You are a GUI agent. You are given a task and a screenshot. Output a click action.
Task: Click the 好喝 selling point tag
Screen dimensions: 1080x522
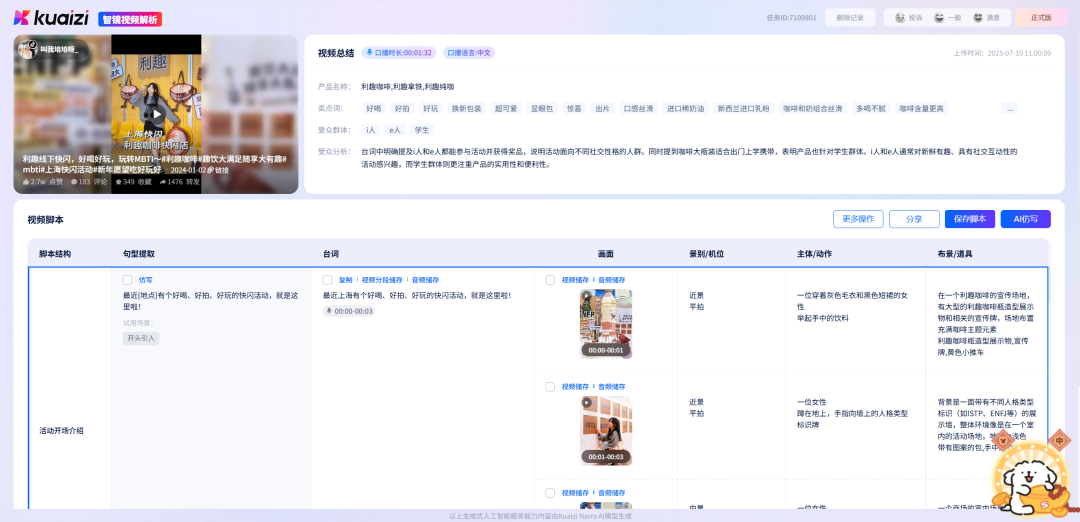tap(373, 109)
